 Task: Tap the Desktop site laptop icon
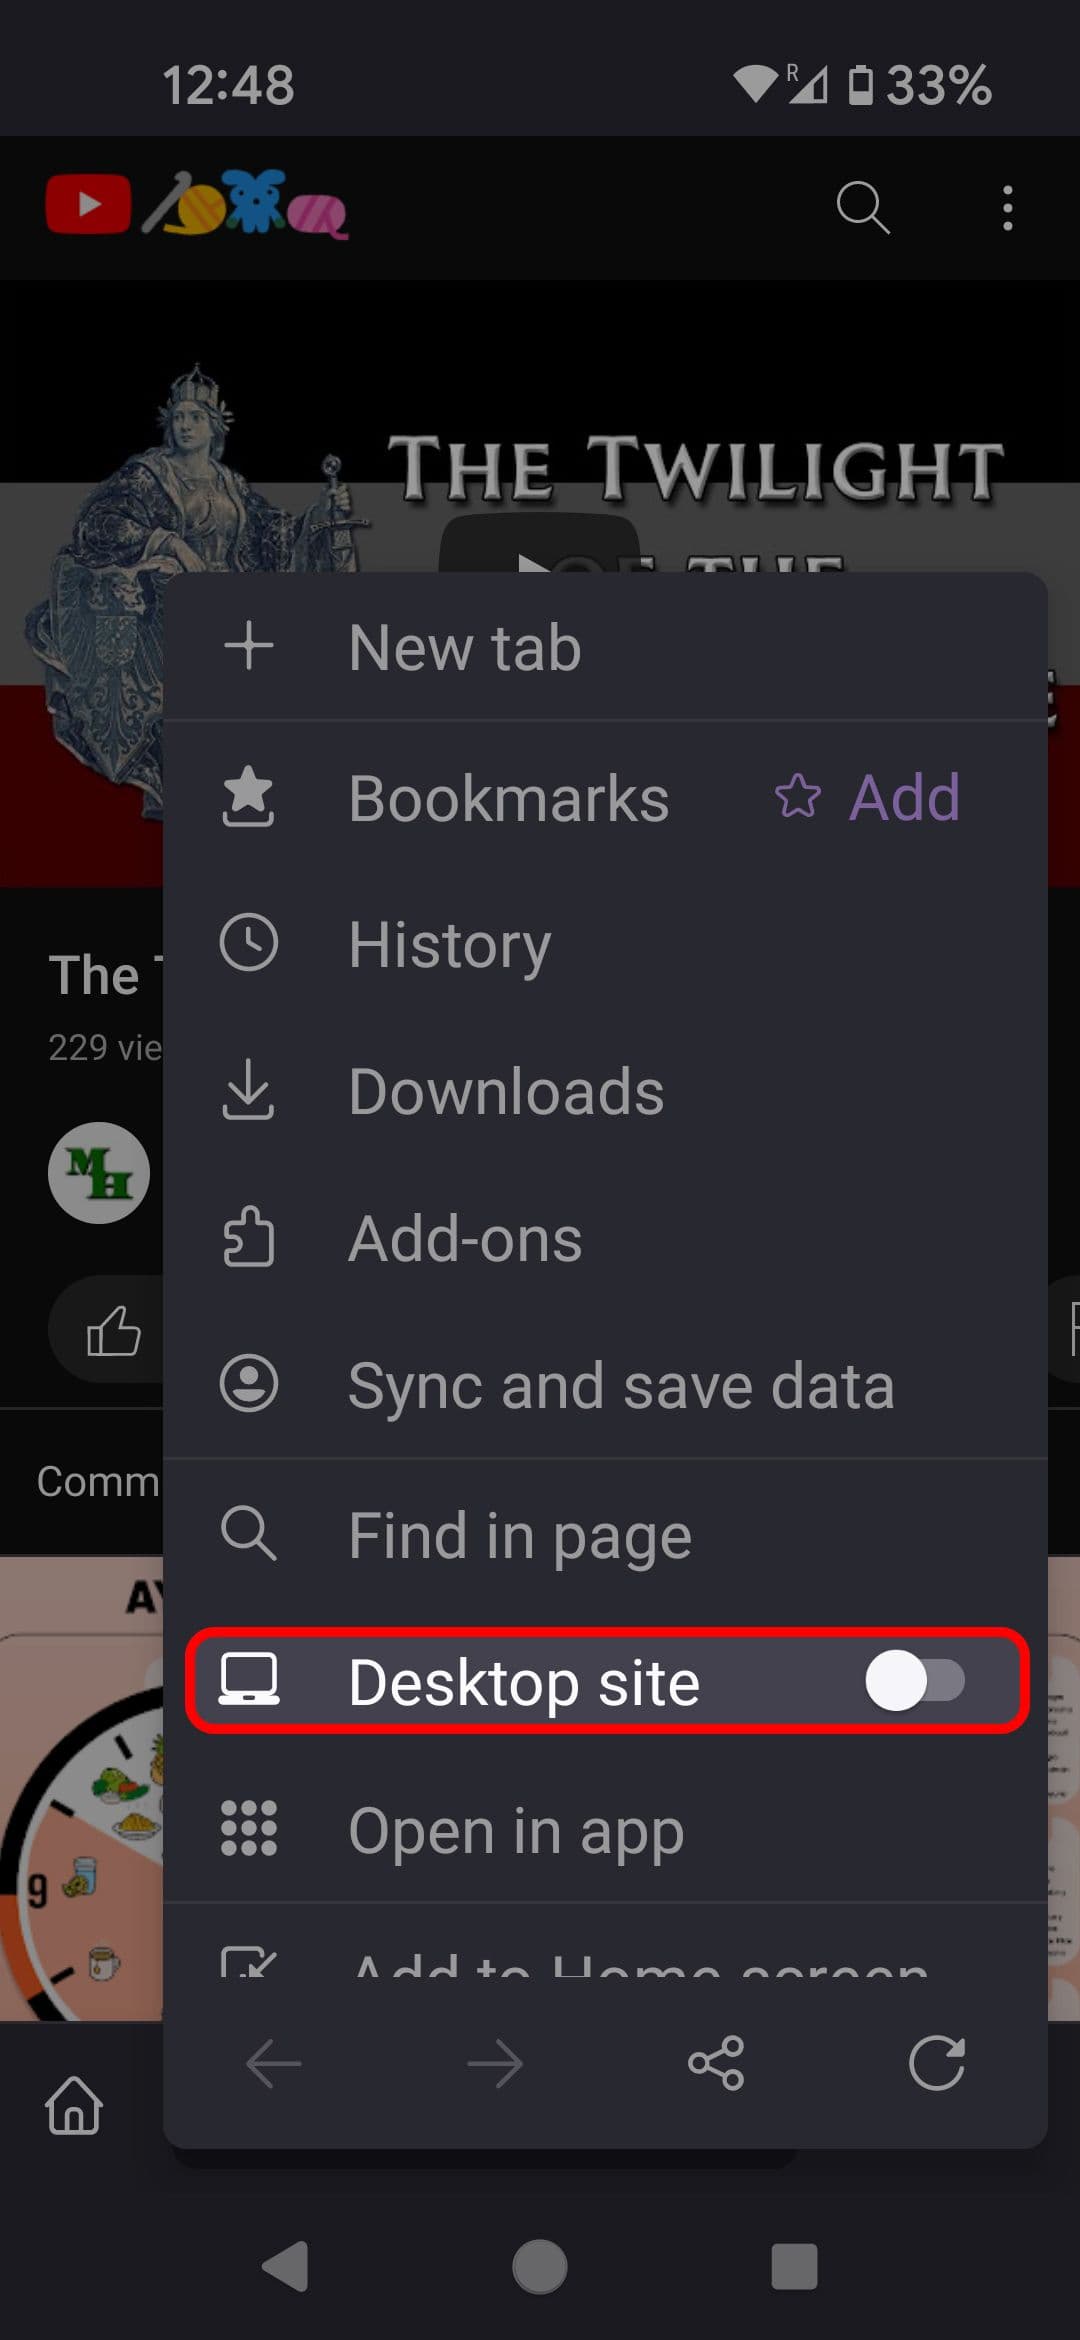pyautogui.click(x=249, y=1680)
